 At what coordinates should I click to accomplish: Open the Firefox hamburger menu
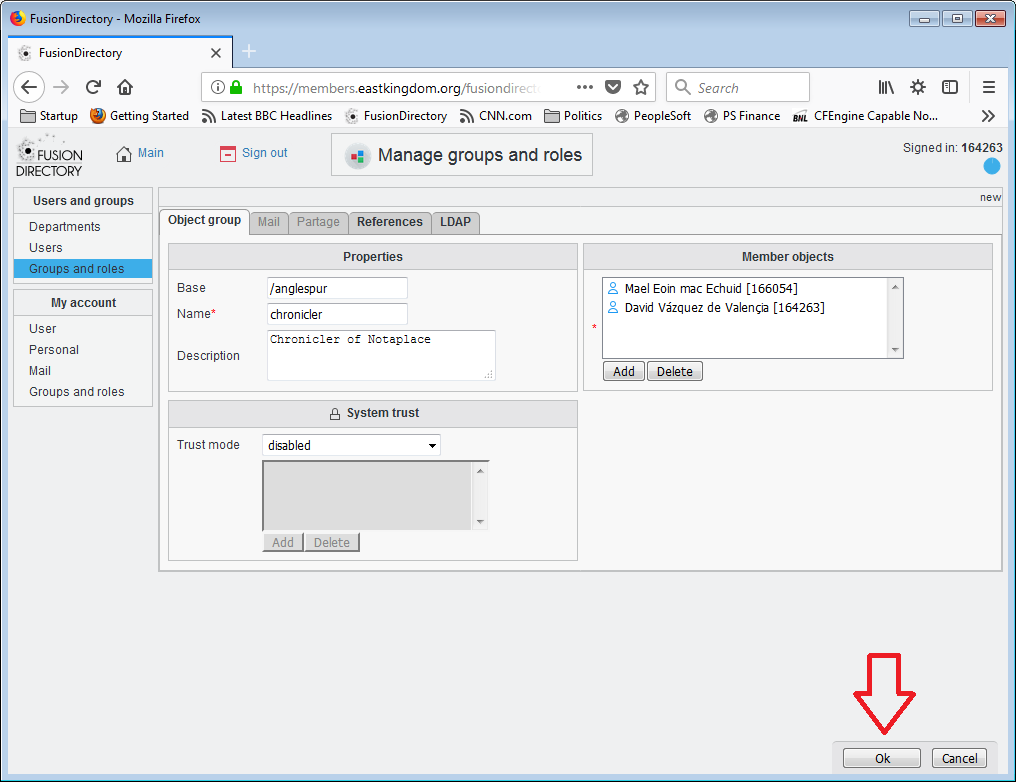point(989,87)
